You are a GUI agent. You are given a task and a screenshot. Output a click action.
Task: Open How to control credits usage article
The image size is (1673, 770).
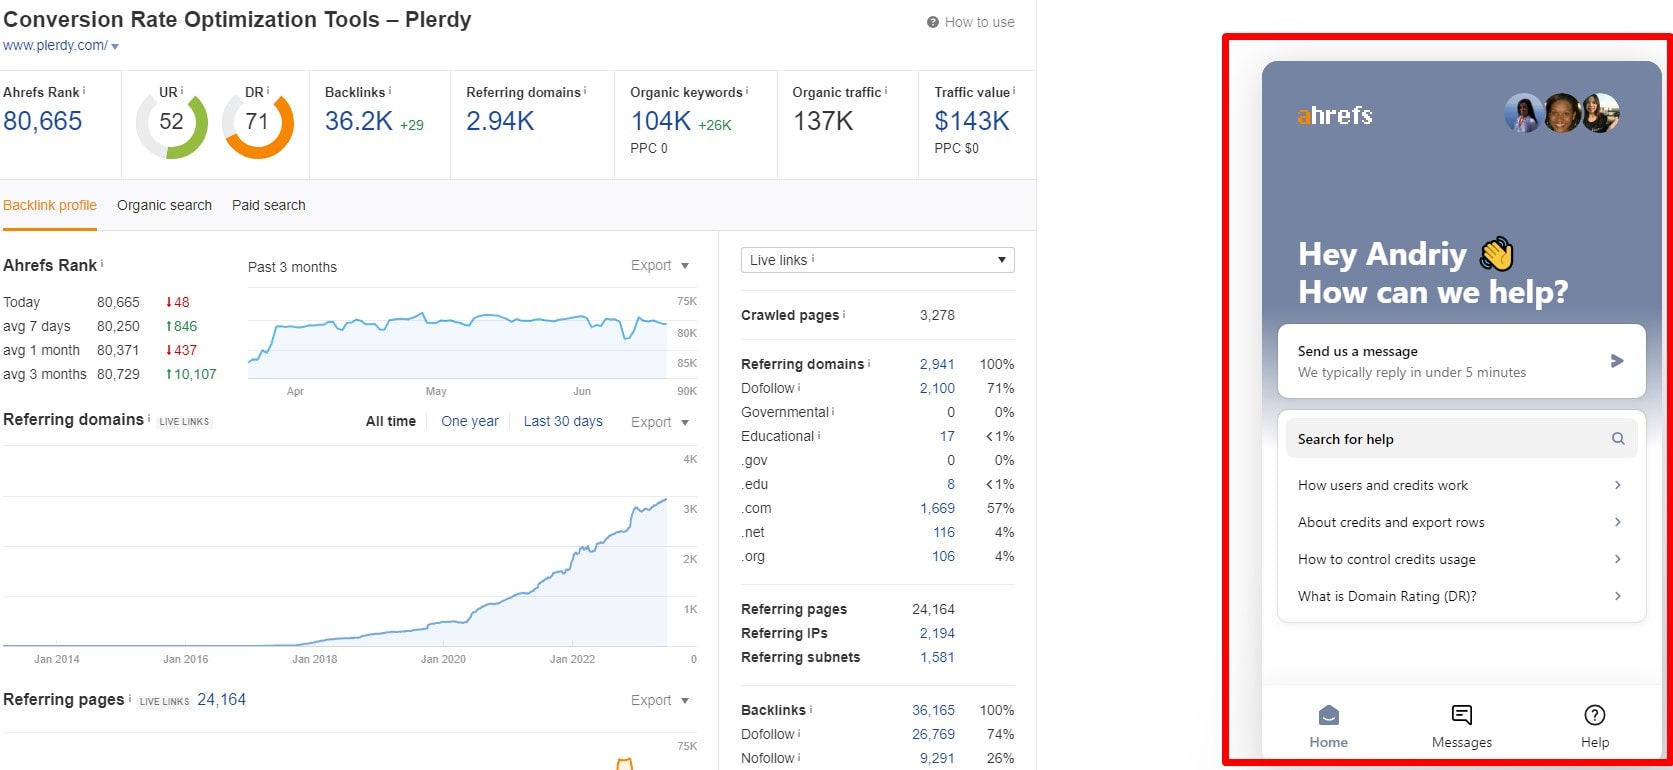[x=1461, y=559]
